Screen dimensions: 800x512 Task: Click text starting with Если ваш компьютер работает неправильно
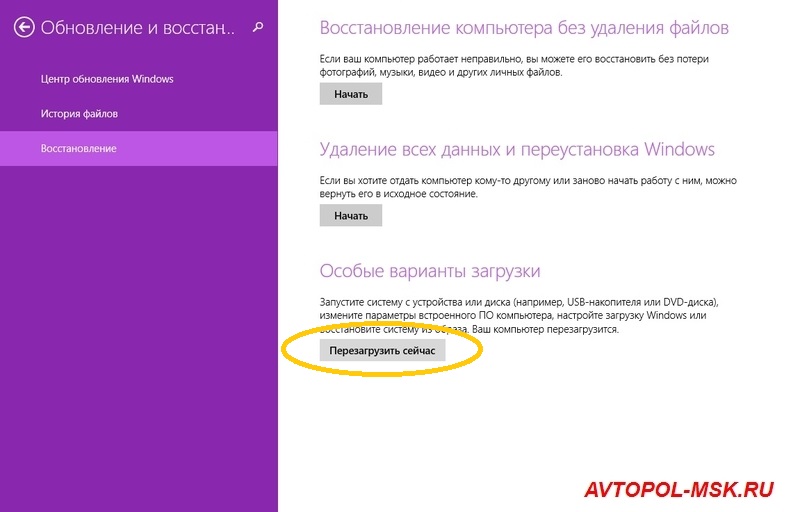pos(514,66)
